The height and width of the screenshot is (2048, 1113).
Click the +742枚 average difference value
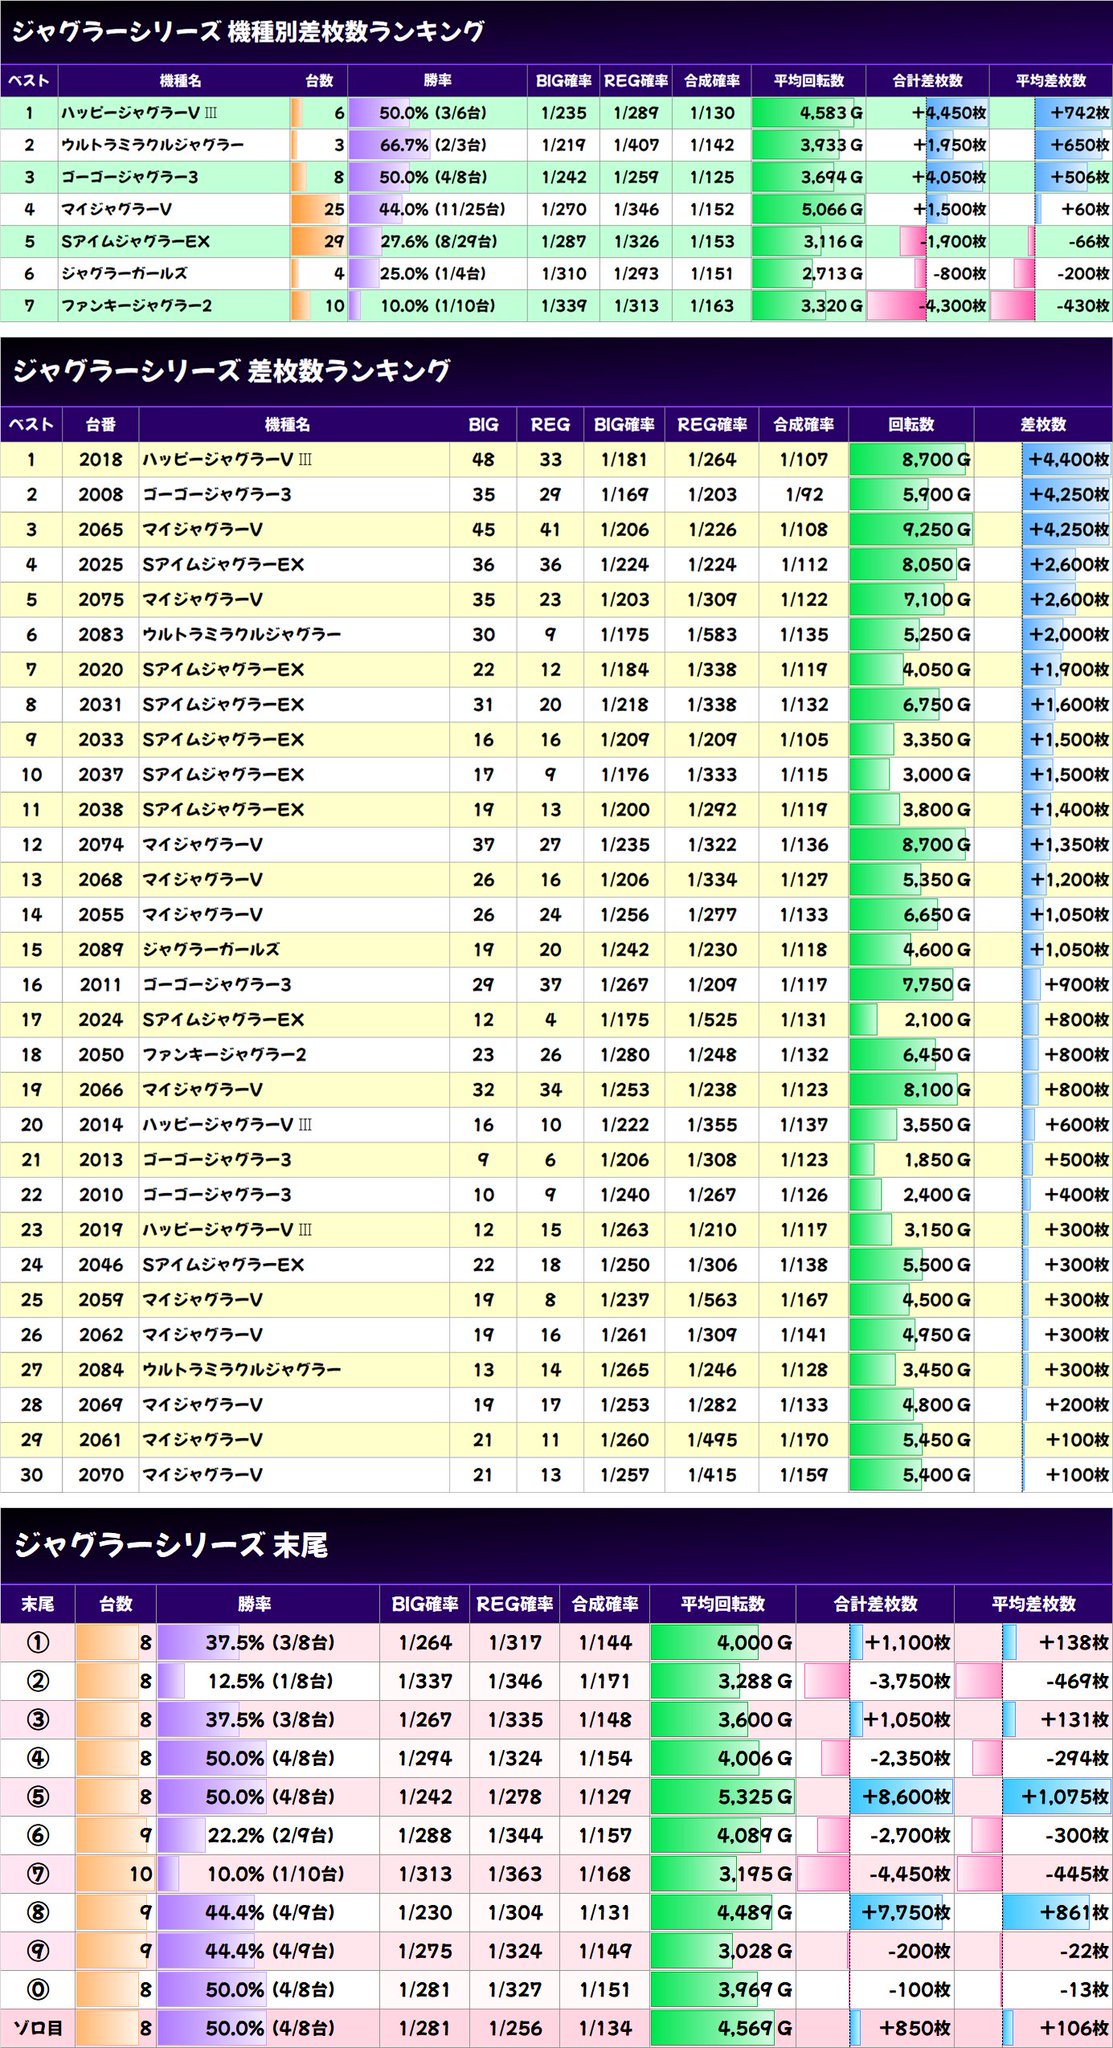[1080, 113]
